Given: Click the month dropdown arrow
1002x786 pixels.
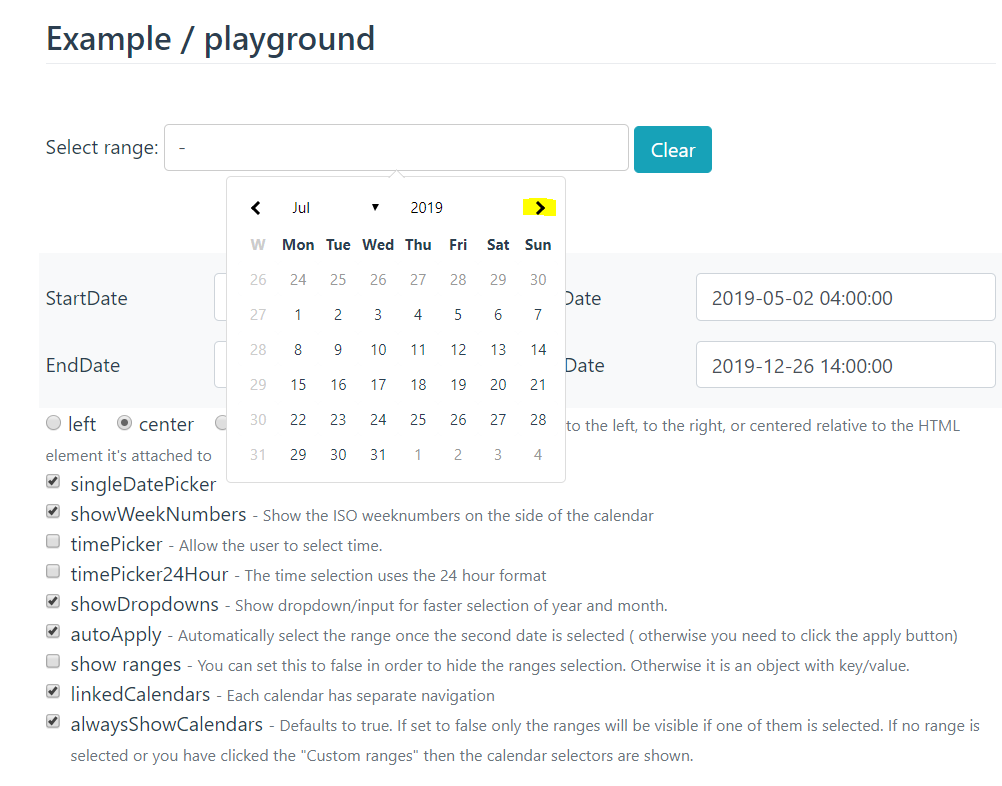Looking at the screenshot, I should point(375,207).
